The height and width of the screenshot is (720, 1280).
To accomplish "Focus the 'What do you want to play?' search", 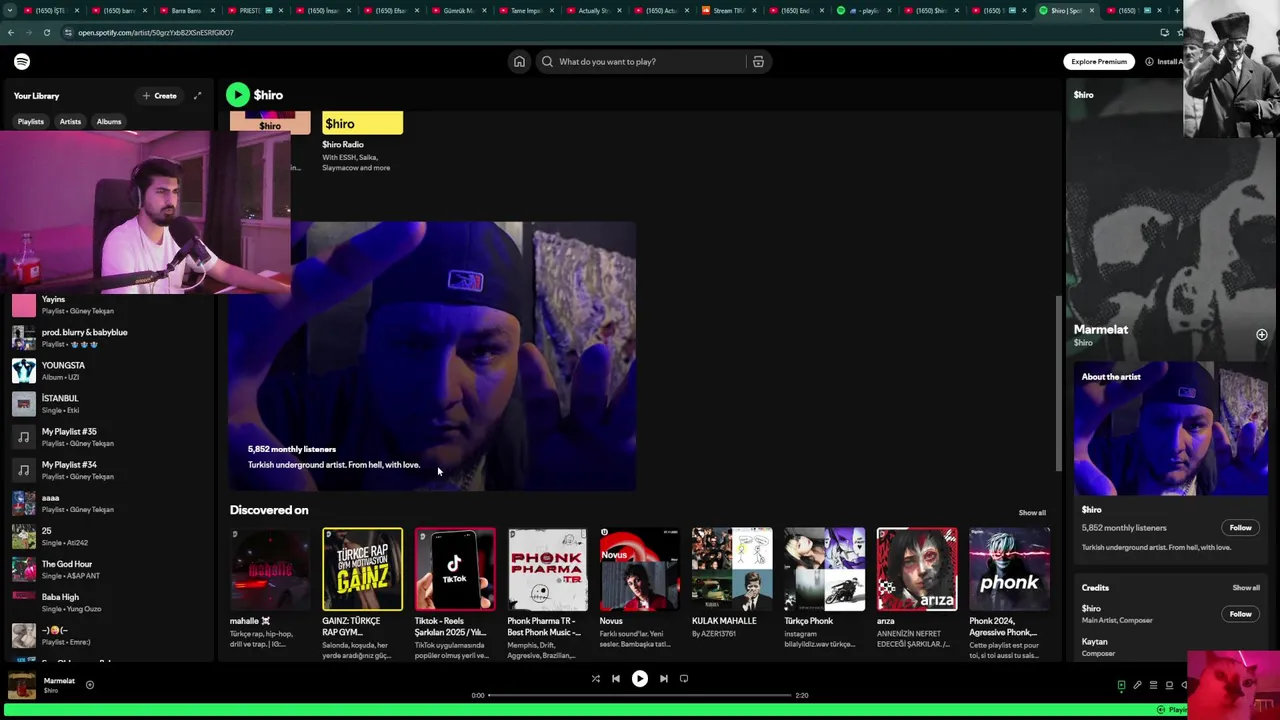I will tap(640, 62).
